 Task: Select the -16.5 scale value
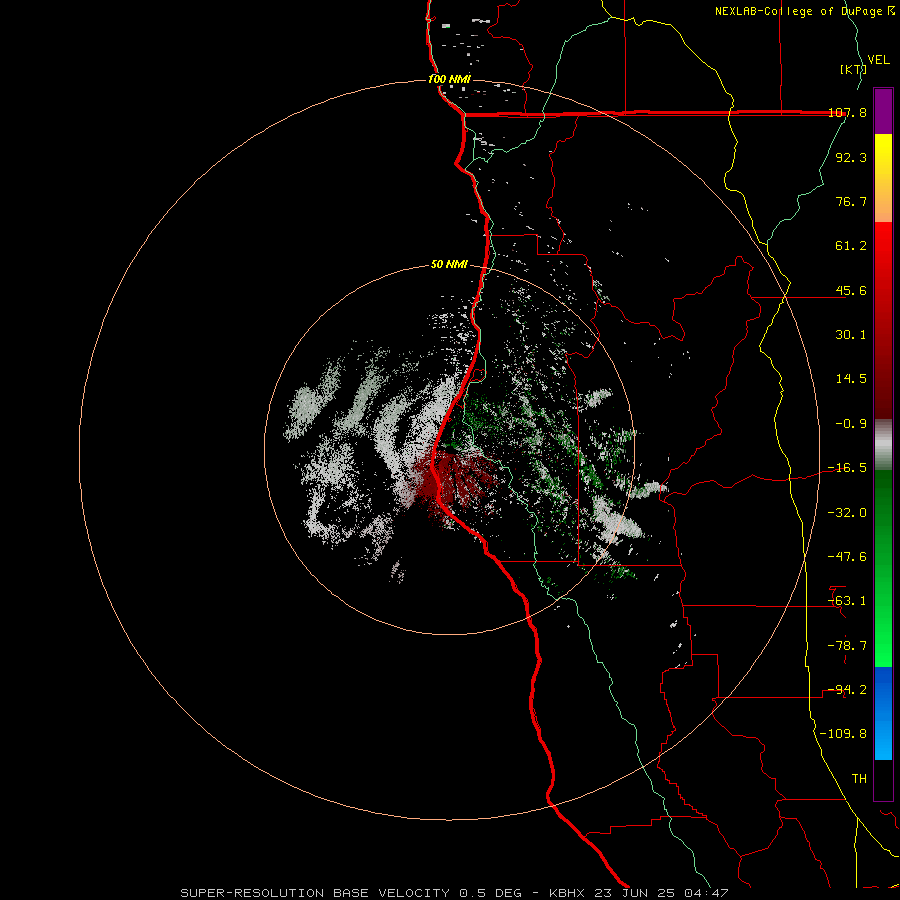pyautogui.click(x=847, y=468)
